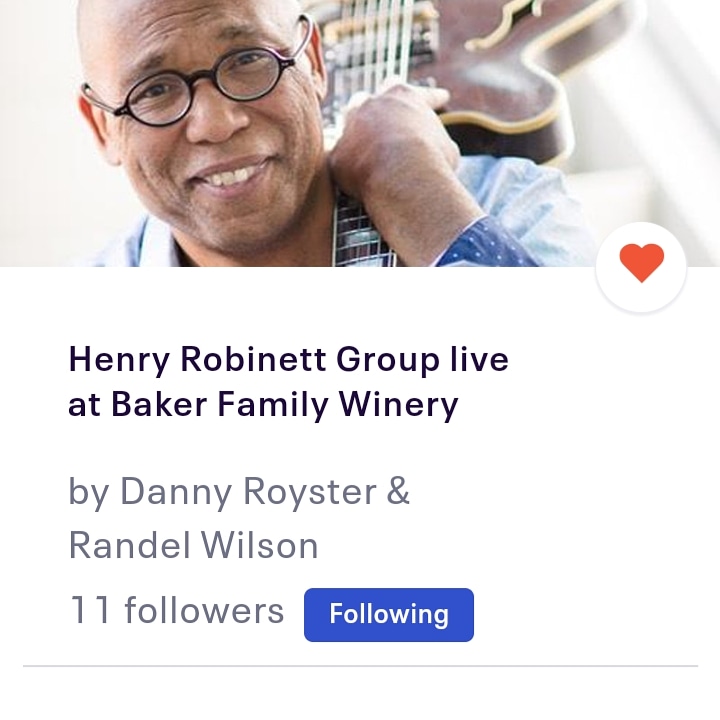
Task: Click the word "Henry" in the title
Action: pos(119,360)
